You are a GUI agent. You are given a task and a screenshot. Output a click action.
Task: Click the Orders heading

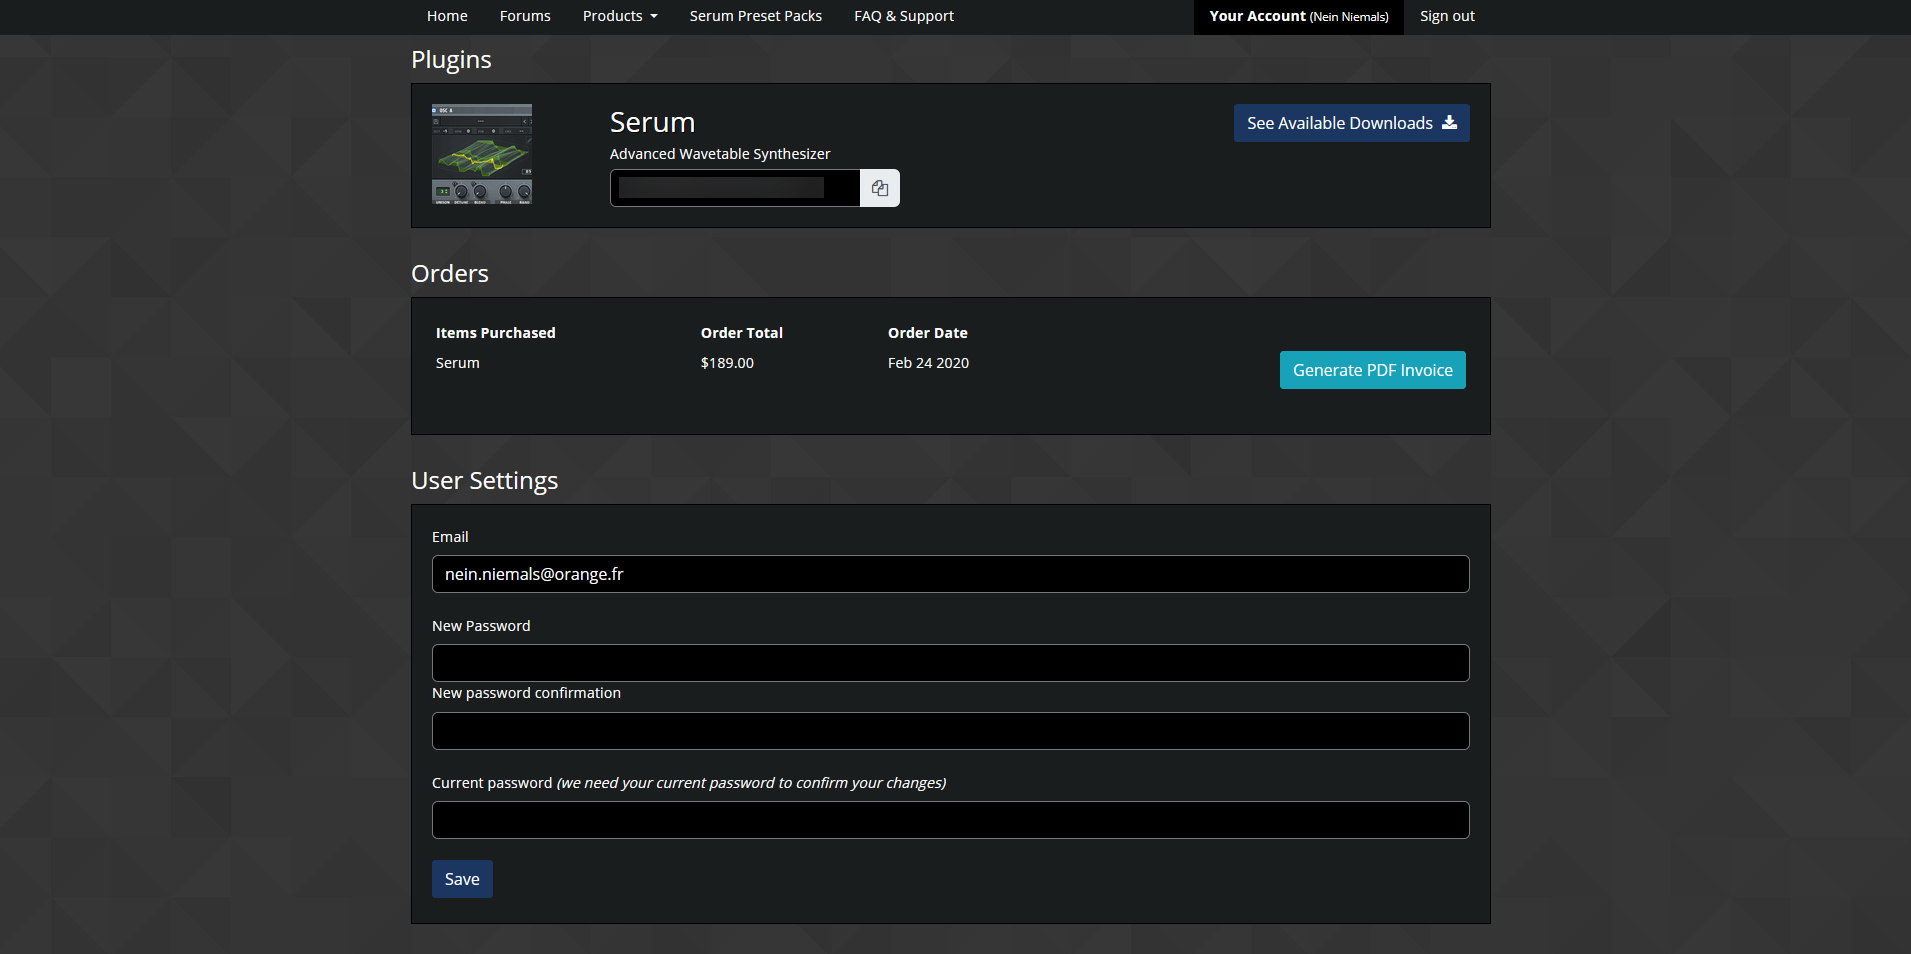click(x=450, y=274)
